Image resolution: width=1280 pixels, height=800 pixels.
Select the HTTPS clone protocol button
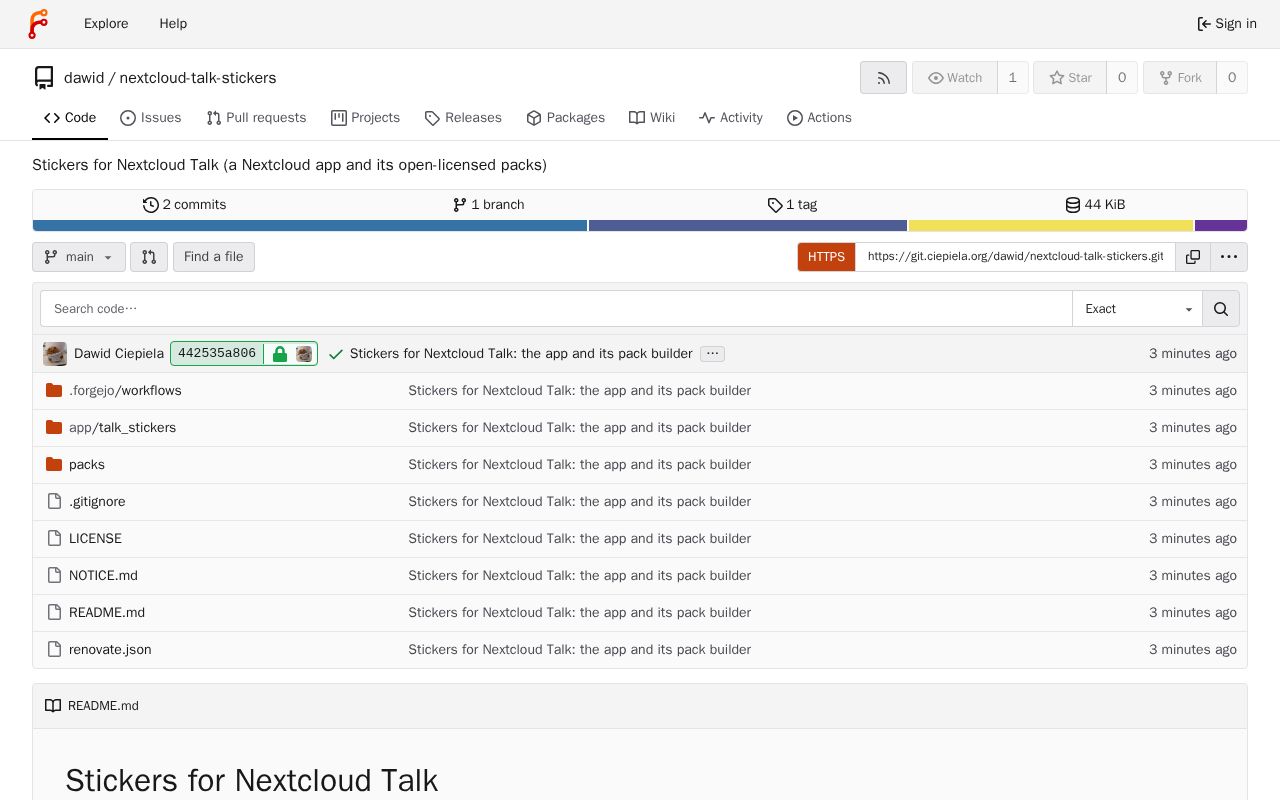pos(826,257)
